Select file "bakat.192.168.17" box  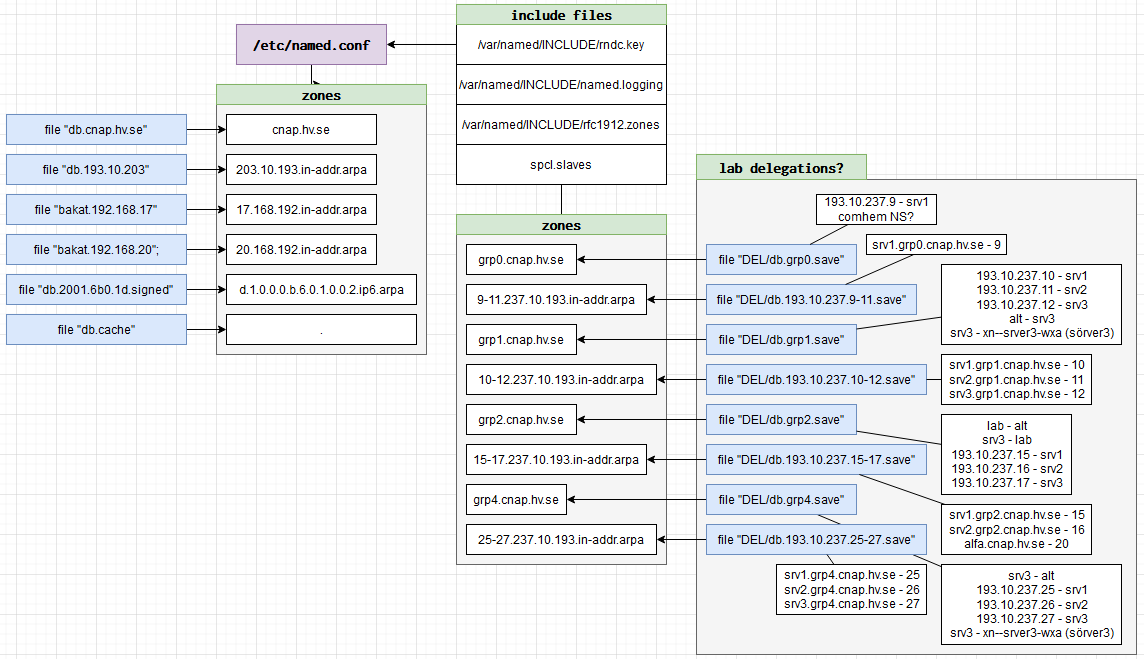click(96, 209)
